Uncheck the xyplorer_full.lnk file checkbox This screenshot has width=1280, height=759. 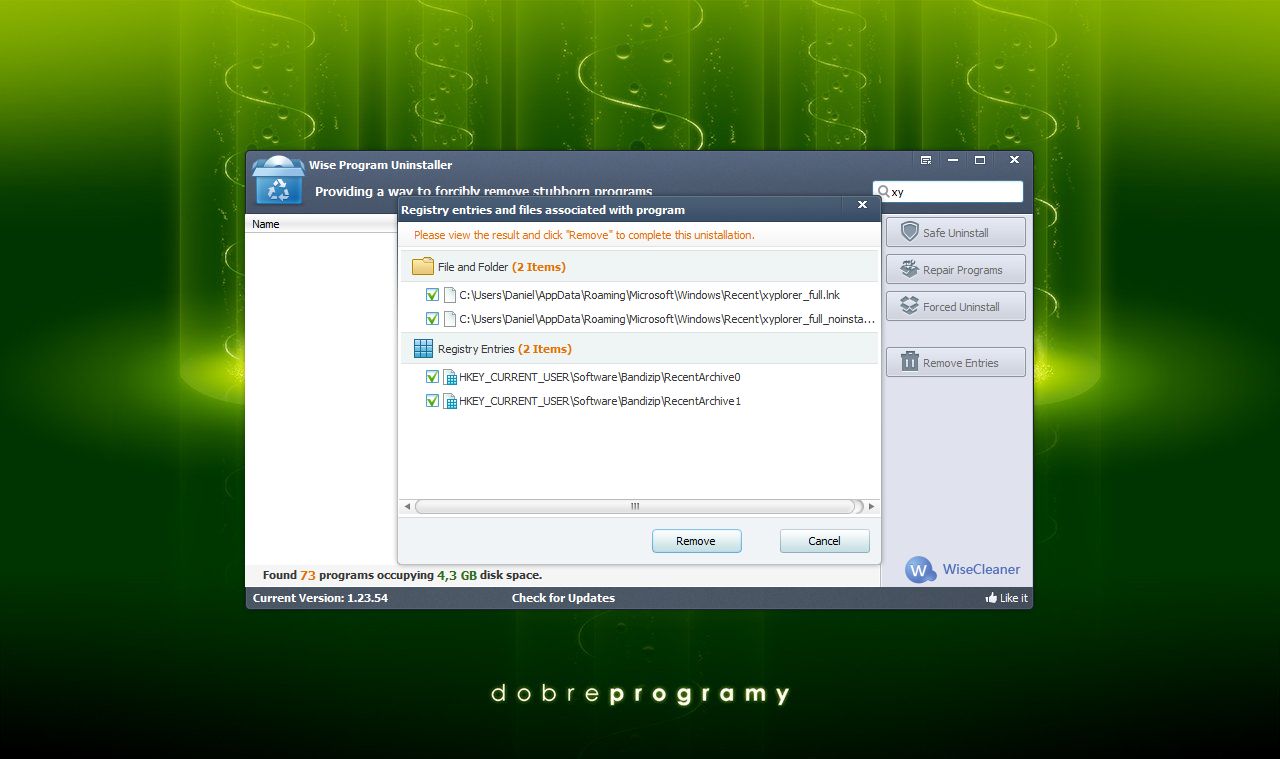432,295
